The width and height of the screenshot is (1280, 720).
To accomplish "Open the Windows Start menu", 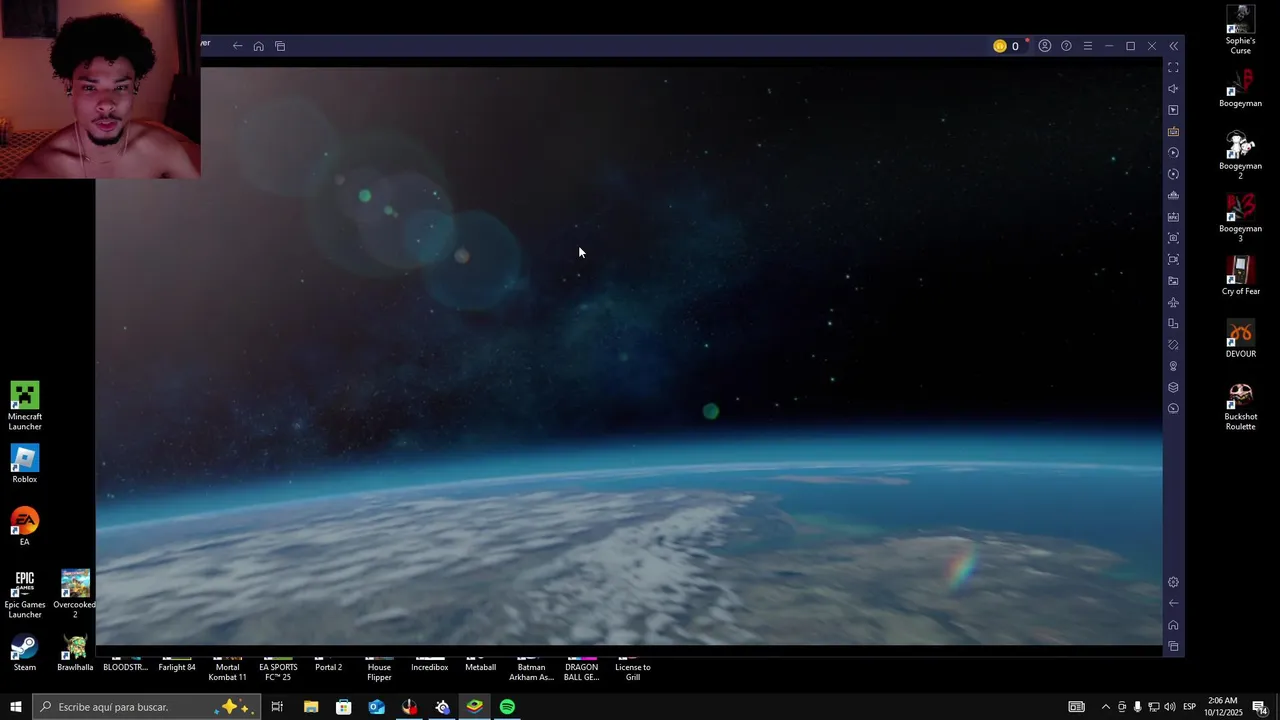I will tap(16, 707).
